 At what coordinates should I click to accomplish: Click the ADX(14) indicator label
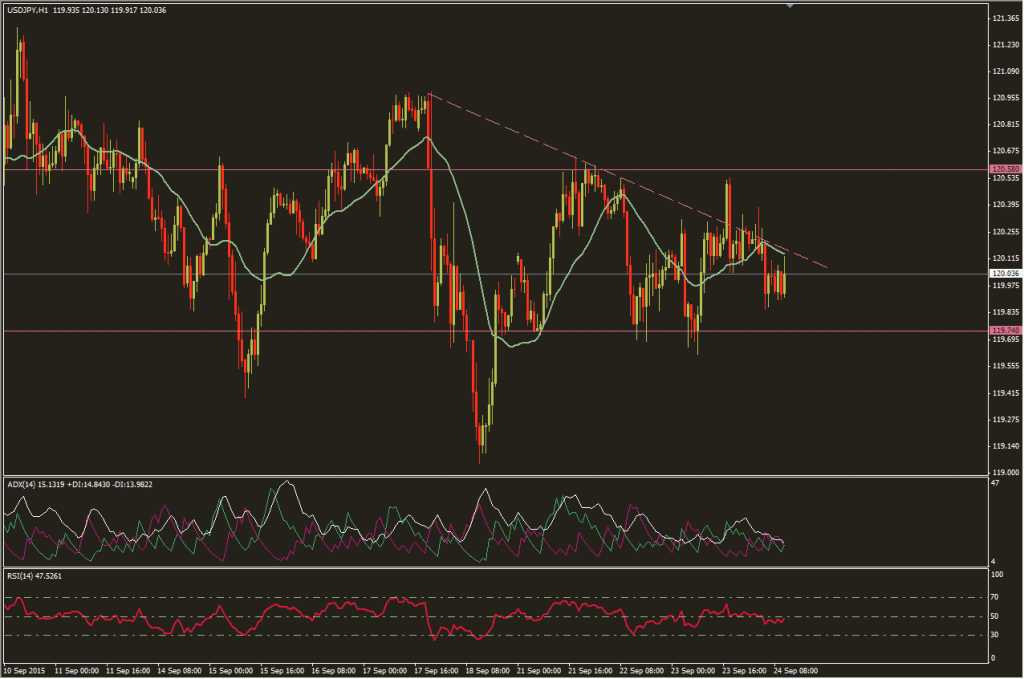[x=22, y=484]
